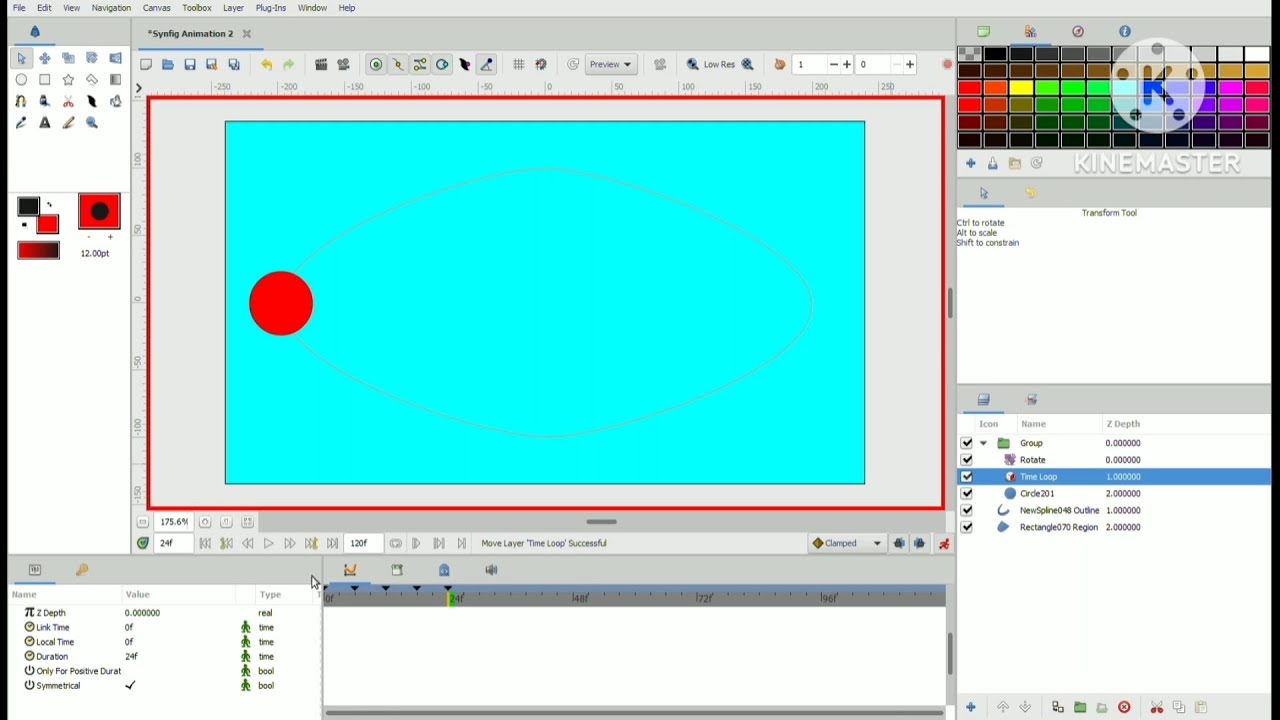Select the Polygon tool
Image resolution: width=1280 pixels, height=720 pixels.
[x=92, y=80]
